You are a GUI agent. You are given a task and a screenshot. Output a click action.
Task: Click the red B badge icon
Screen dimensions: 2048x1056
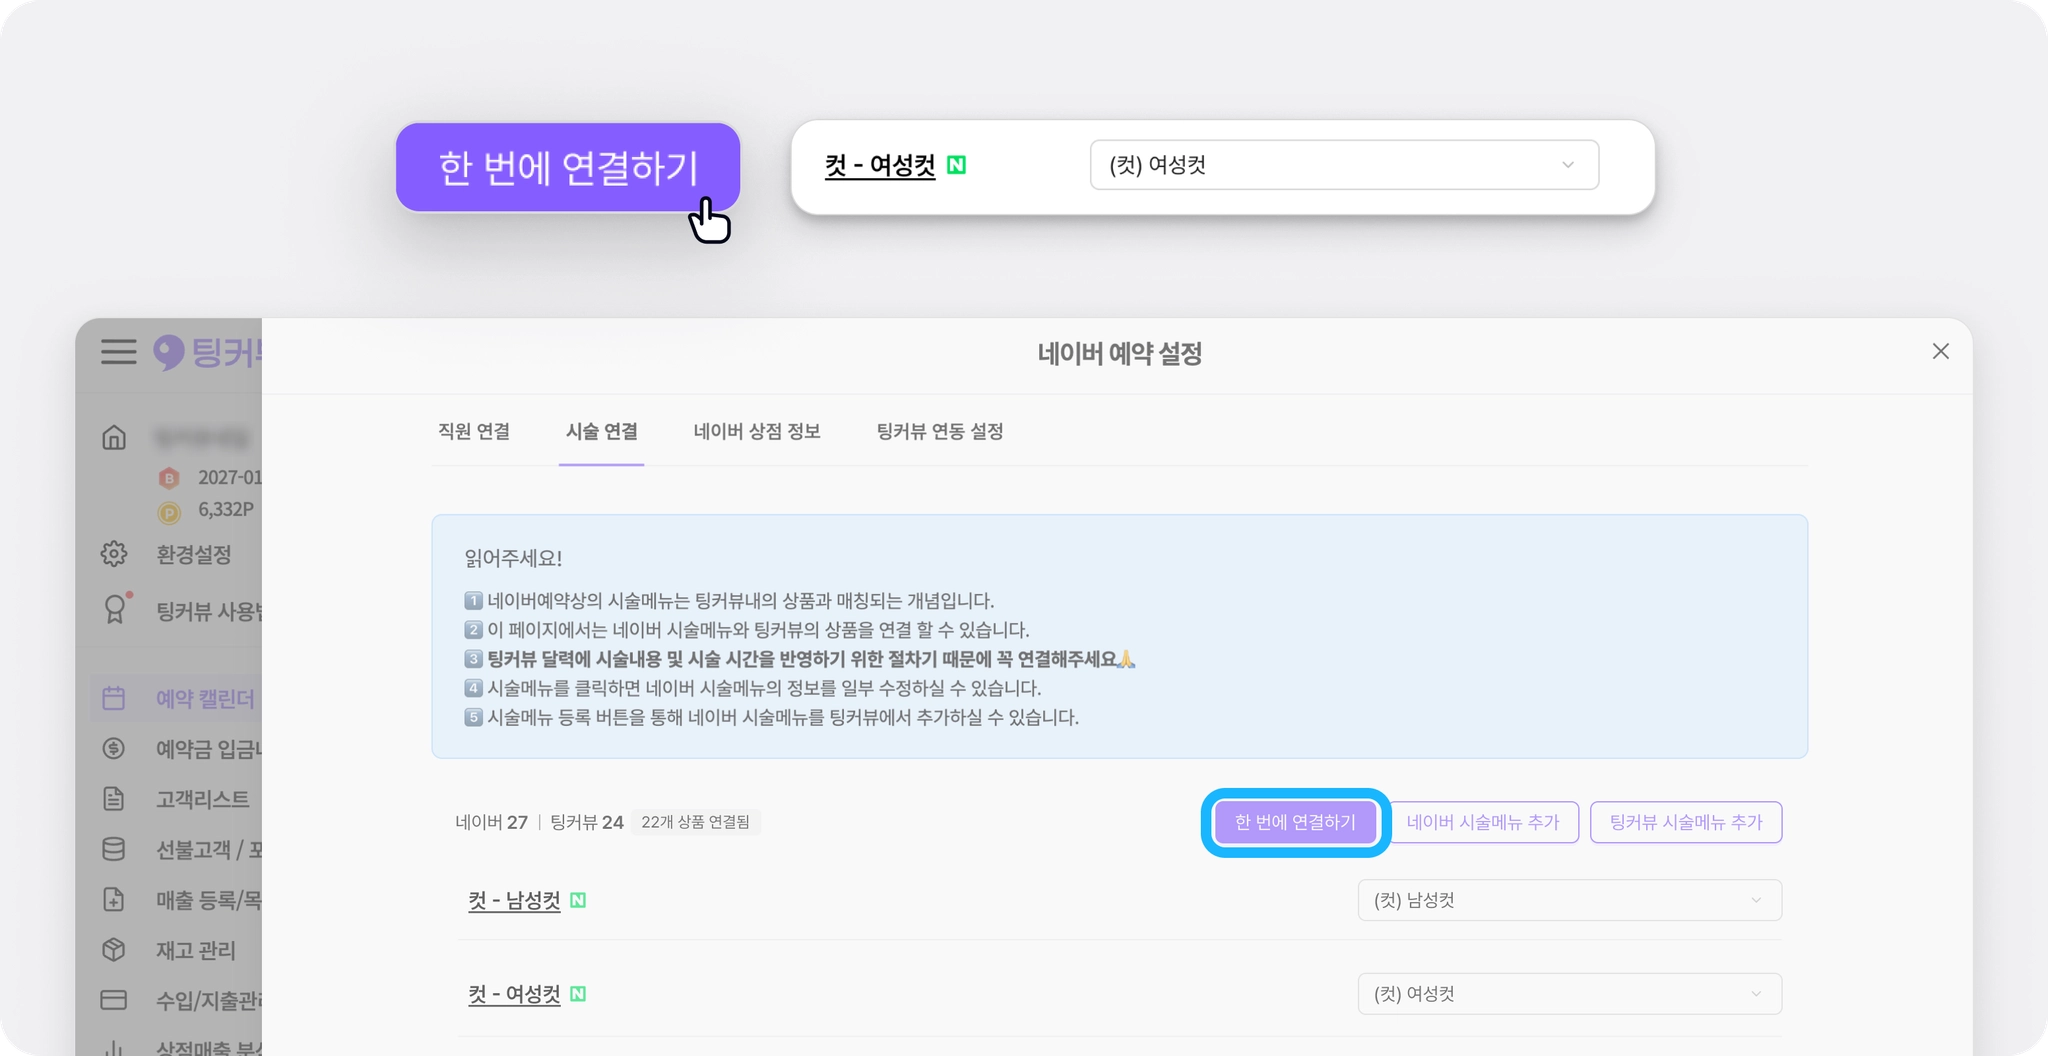(x=169, y=478)
